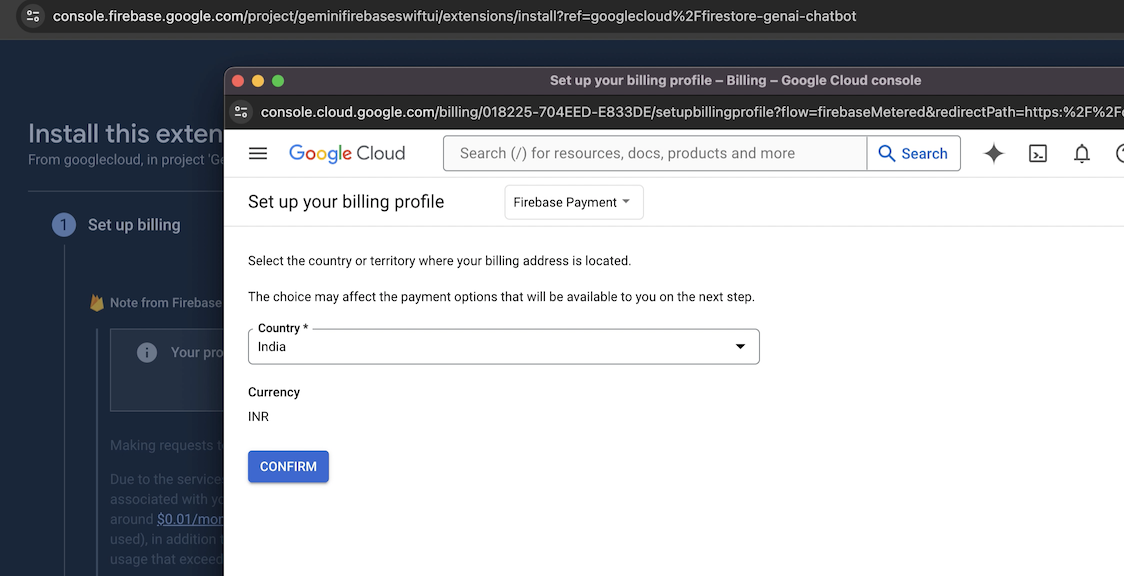Open the Google Cloud navigation hamburger menu
Image resolution: width=1124 pixels, height=576 pixels.
coord(258,153)
